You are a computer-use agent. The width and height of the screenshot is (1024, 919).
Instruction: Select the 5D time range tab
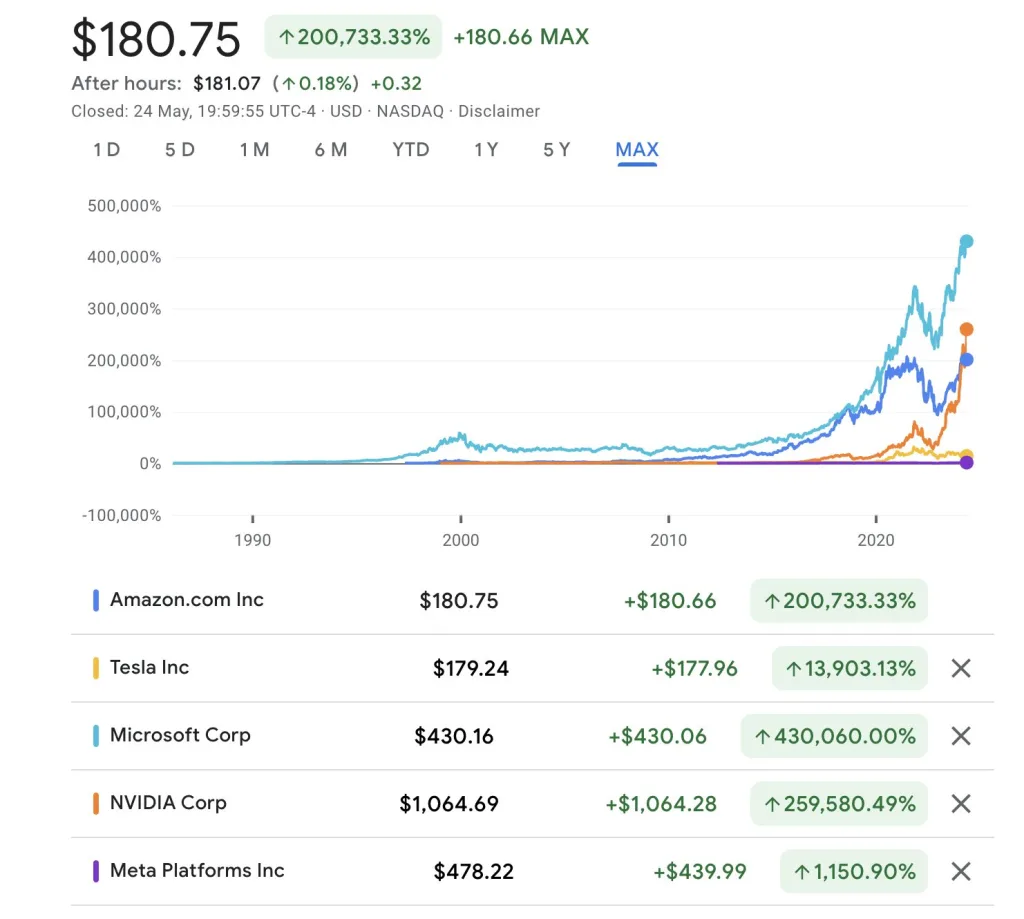pyautogui.click(x=180, y=150)
